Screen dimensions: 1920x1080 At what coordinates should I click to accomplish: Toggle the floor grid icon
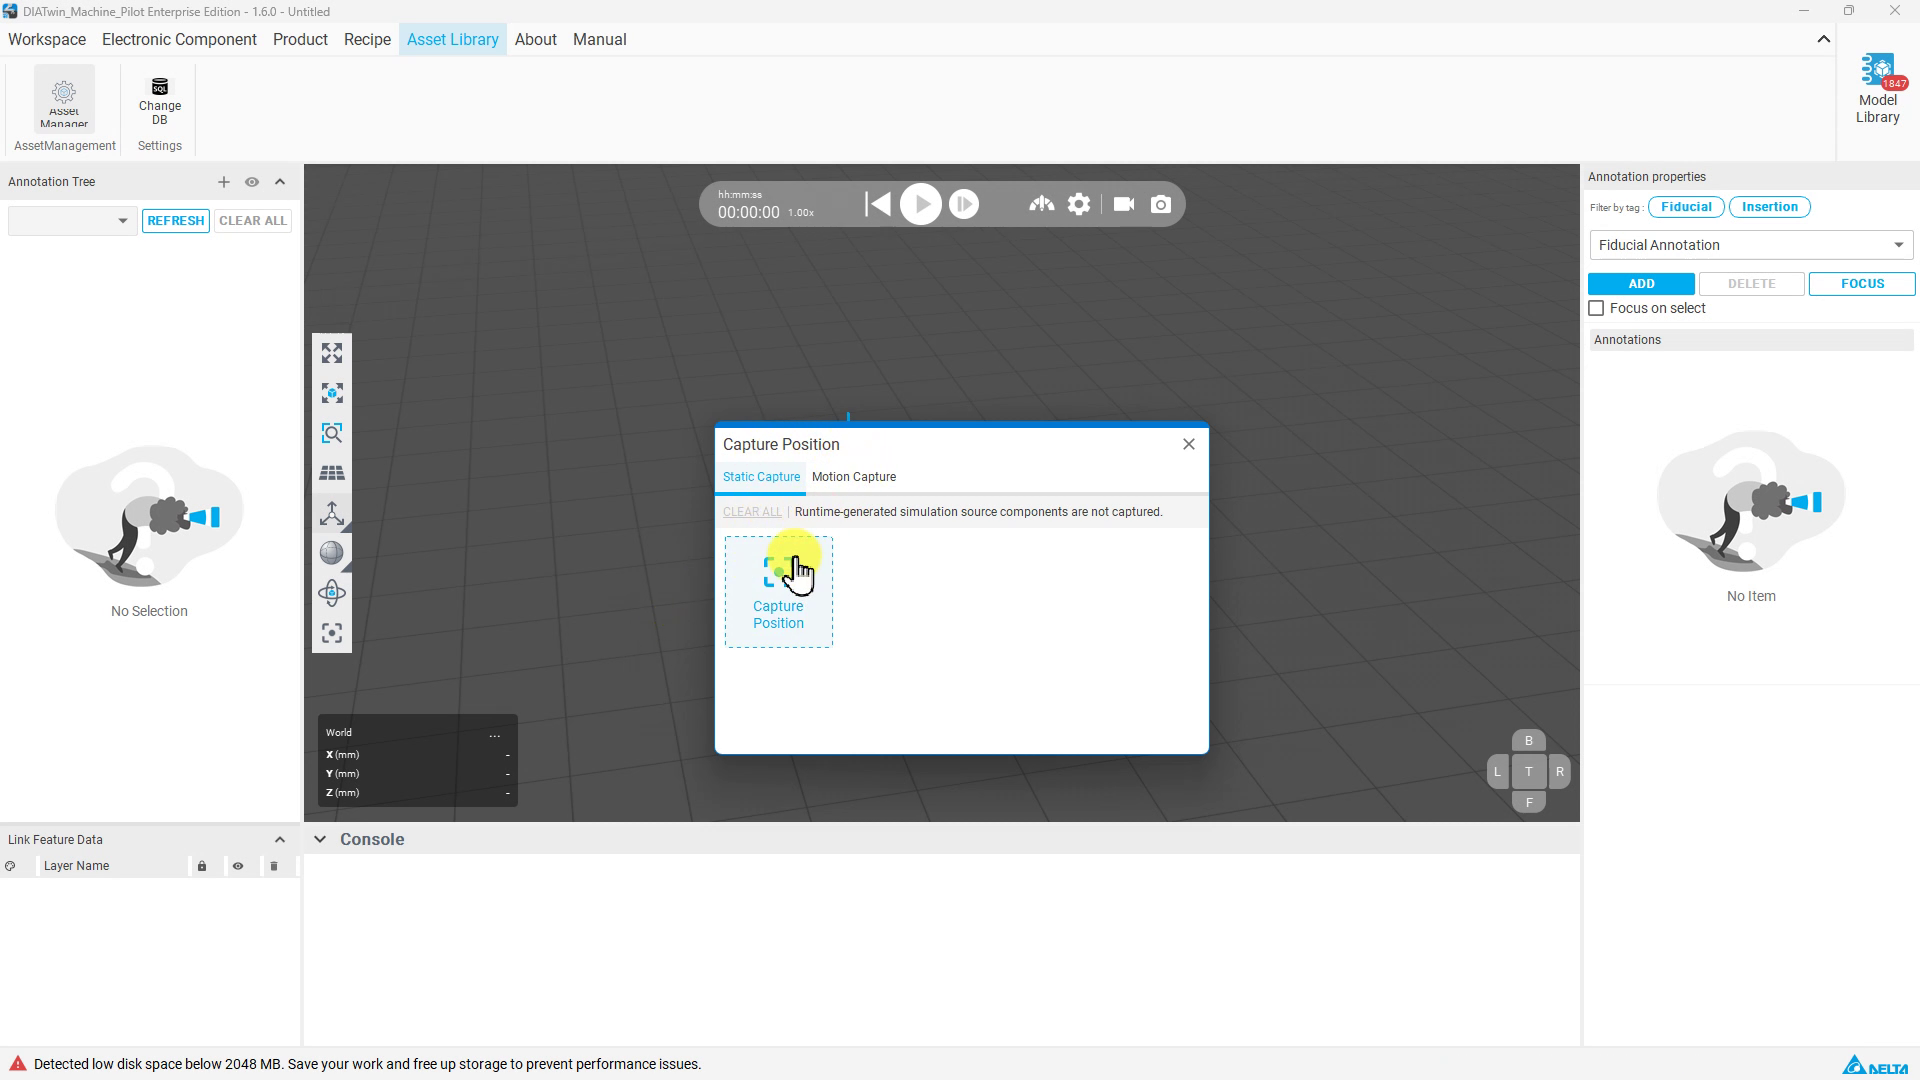332,473
